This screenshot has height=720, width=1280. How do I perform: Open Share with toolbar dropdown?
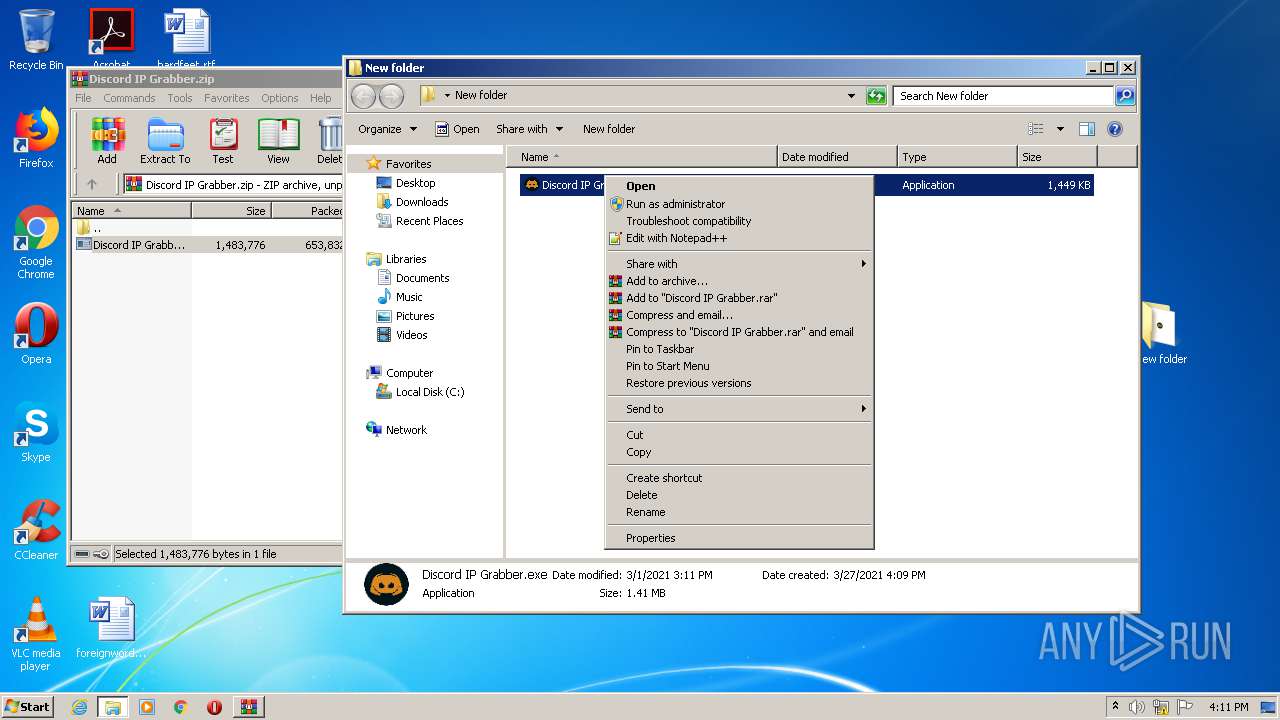tap(530, 129)
